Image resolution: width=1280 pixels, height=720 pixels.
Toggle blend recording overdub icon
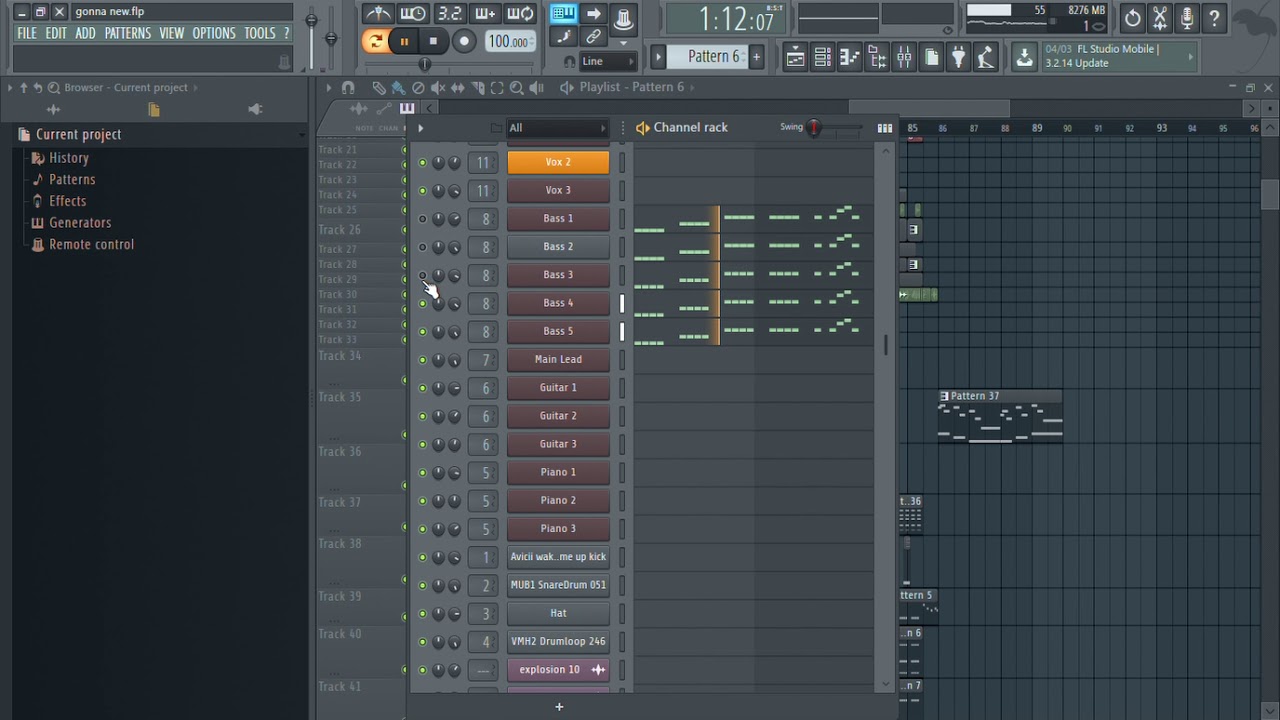coord(485,14)
